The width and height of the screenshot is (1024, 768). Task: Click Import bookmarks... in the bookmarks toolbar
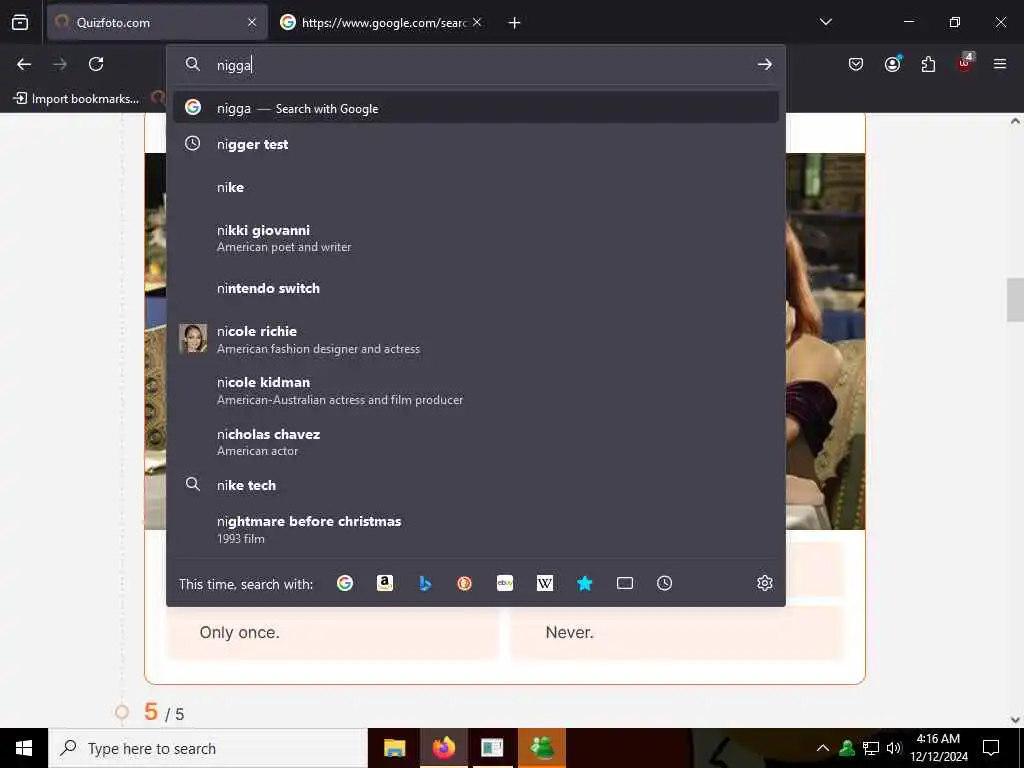coord(76,99)
